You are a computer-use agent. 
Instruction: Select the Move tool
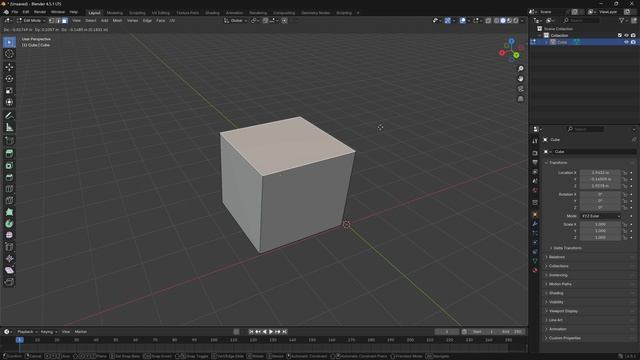point(9,67)
